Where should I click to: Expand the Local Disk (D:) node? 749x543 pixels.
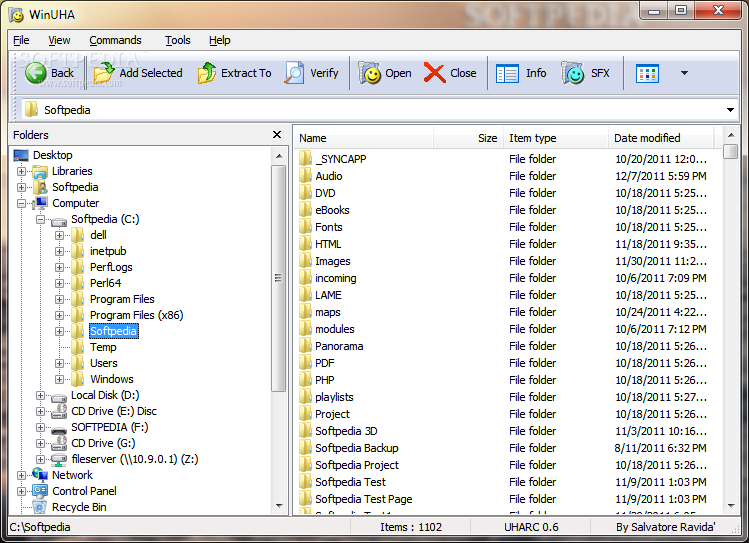pyautogui.click(x=41, y=395)
